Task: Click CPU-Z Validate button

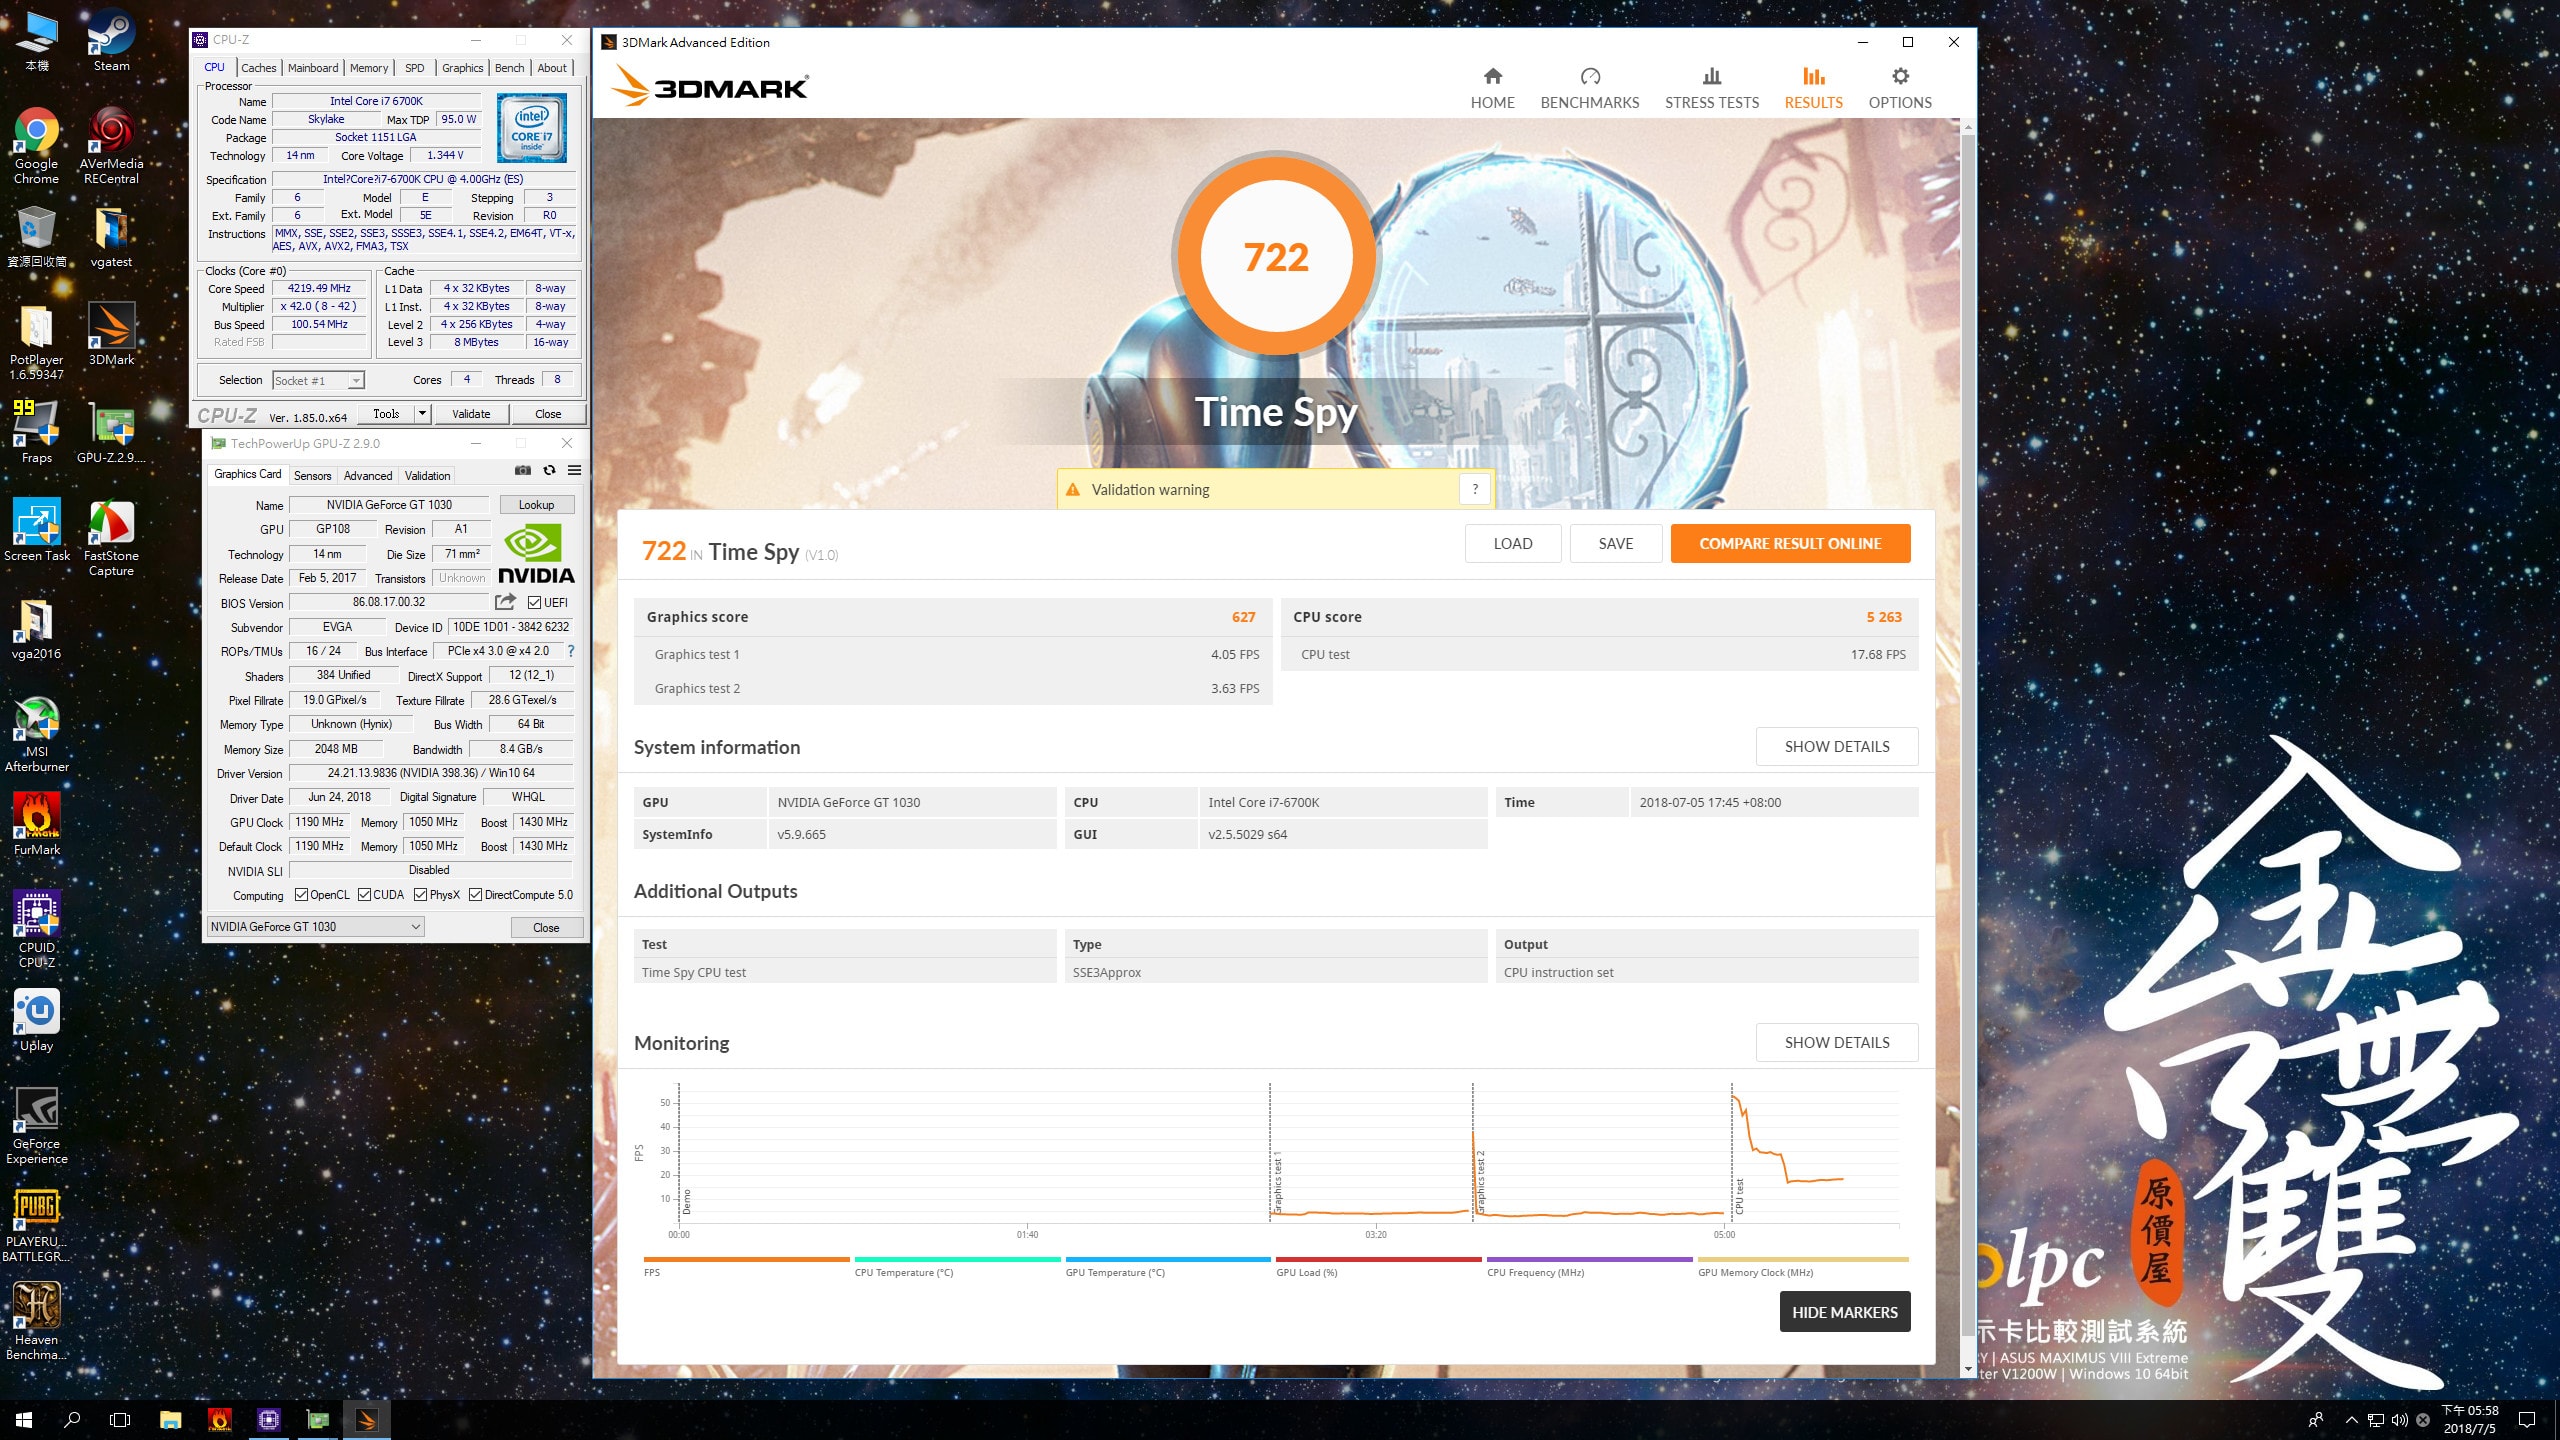Action: [x=471, y=414]
